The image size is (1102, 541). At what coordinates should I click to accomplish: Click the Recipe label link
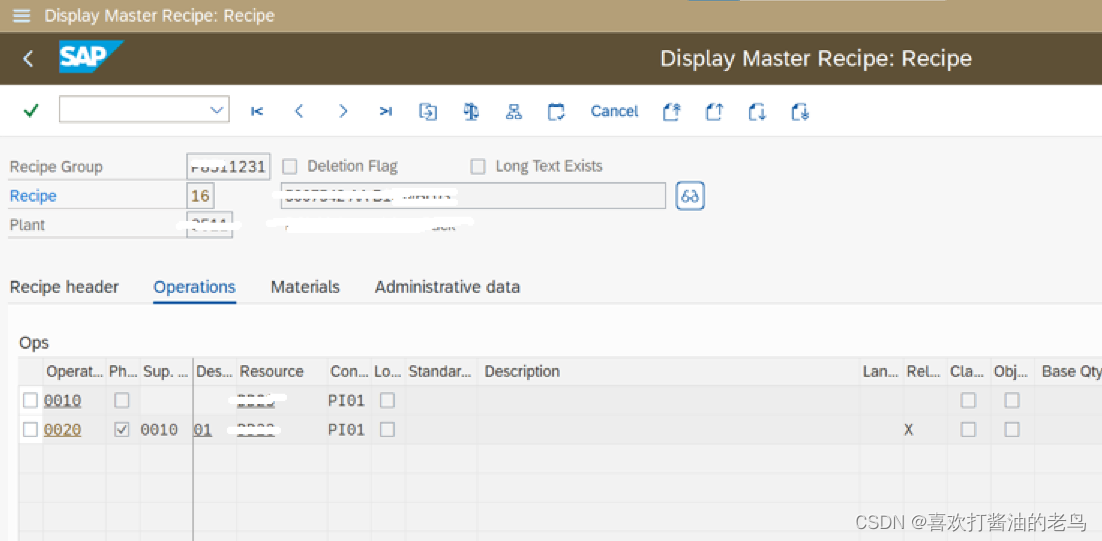(x=33, y=196)
